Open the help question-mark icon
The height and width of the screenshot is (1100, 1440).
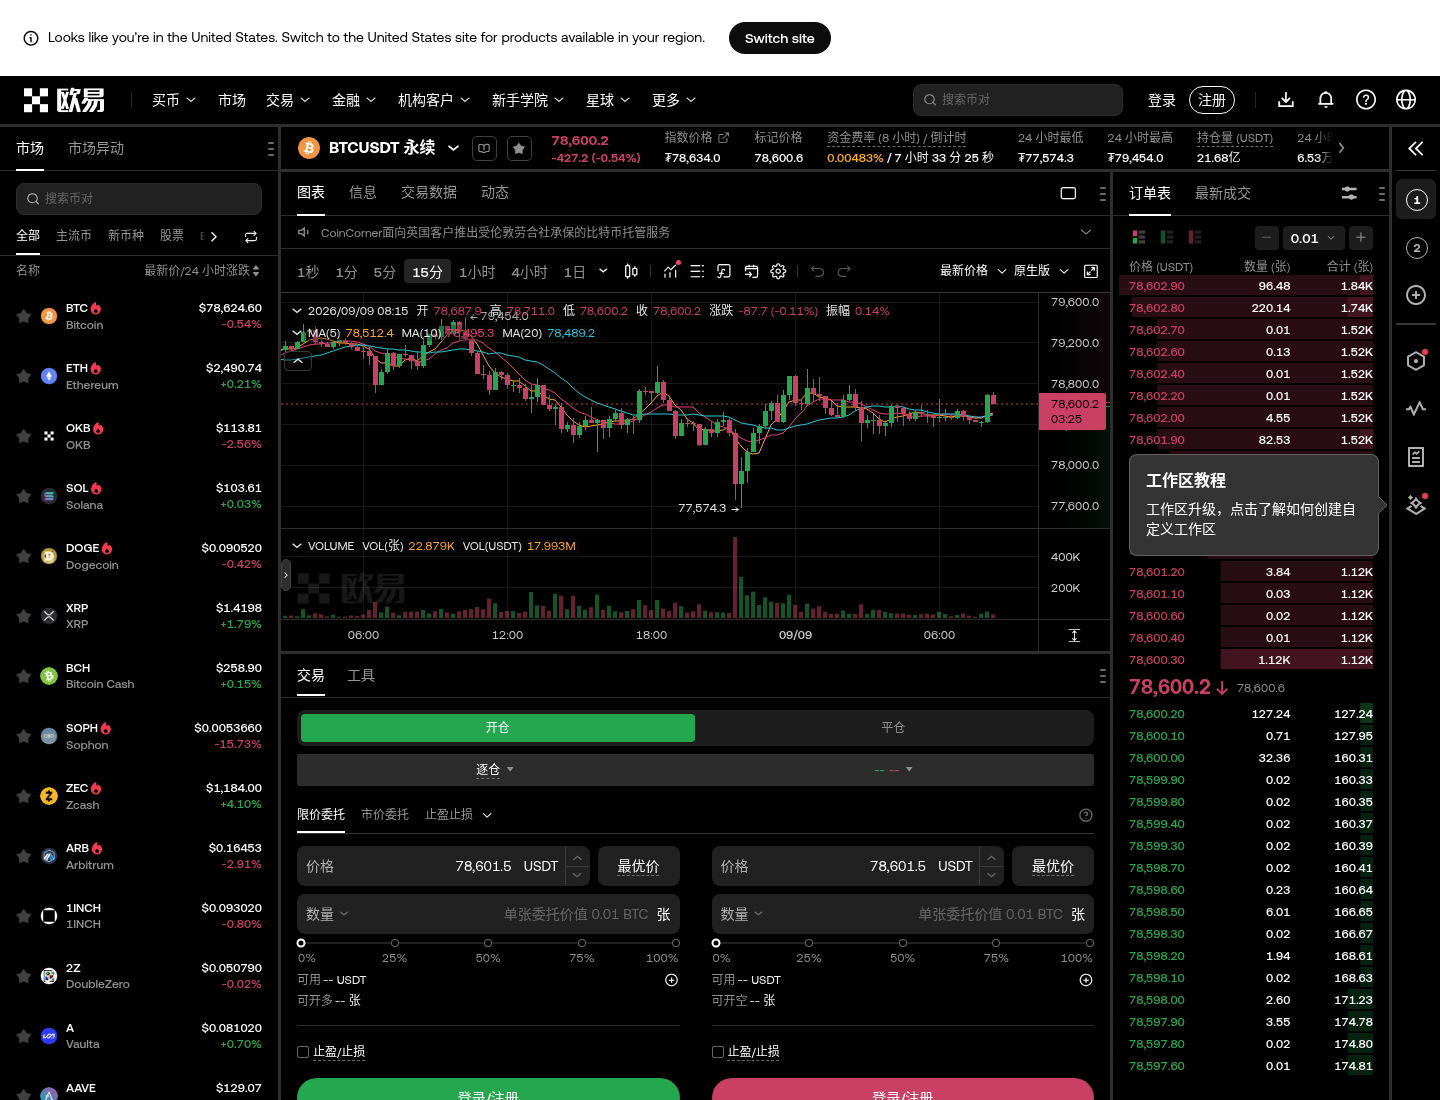click(1366, 100)
